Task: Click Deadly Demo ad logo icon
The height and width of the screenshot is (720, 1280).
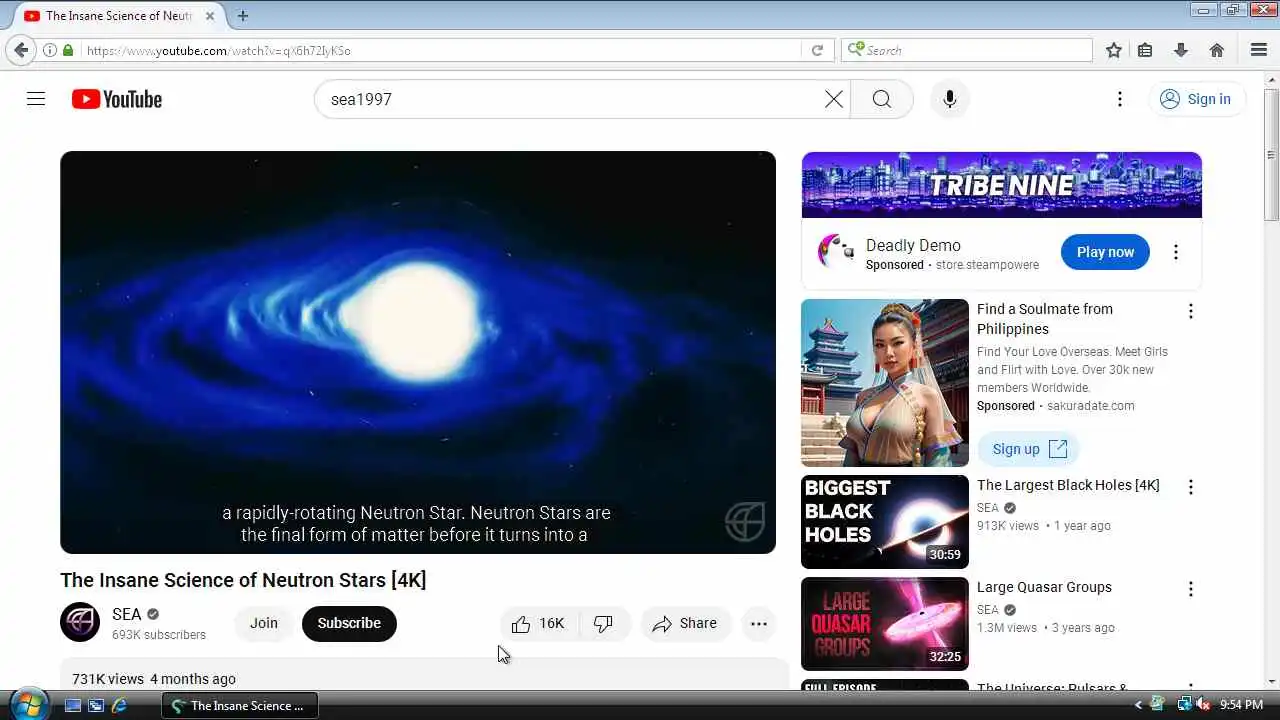Action: [x=836, y=252]
